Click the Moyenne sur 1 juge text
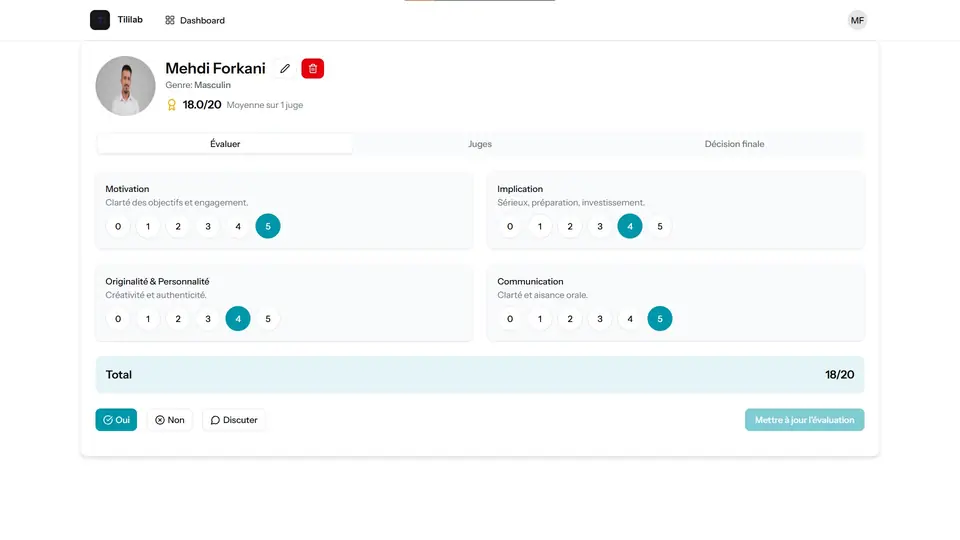Viewport: 960px width, 540px height. (265, 105)
